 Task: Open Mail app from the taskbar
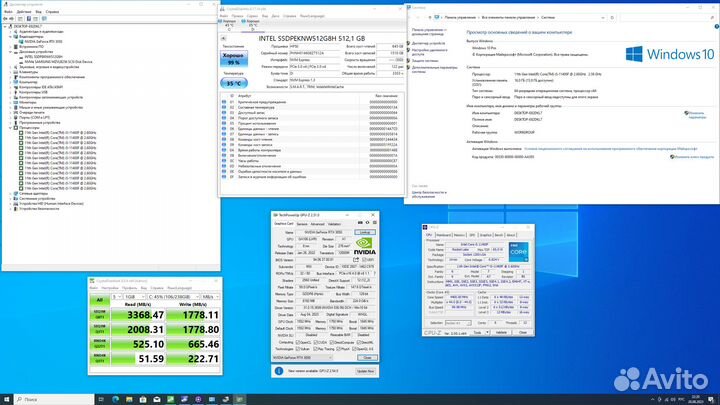[x=157, y=399]
